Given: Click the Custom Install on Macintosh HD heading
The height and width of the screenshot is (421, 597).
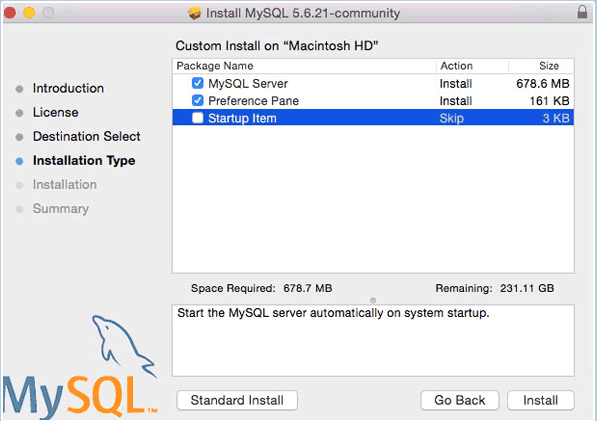Looking at the screenshot, I should (277, 46).
